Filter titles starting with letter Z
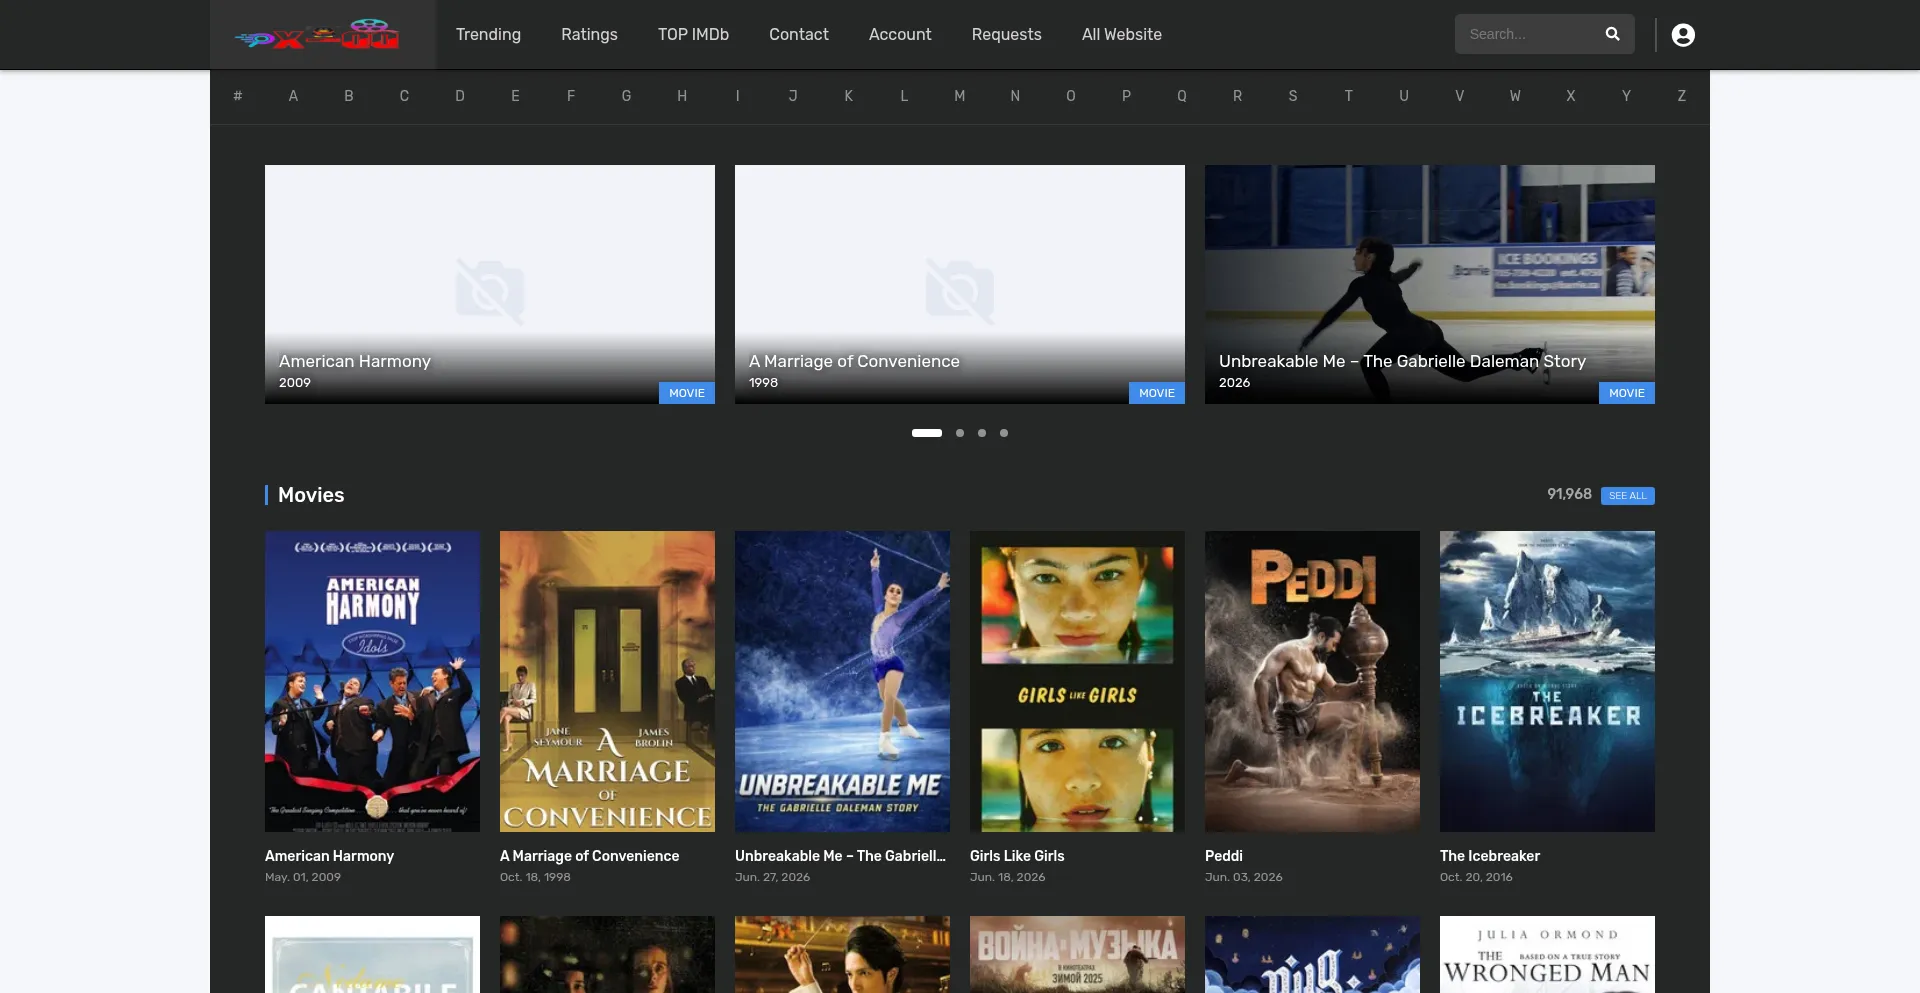Image resolution: width=1920 pixels, height=993 pixels. [1682, 96]
